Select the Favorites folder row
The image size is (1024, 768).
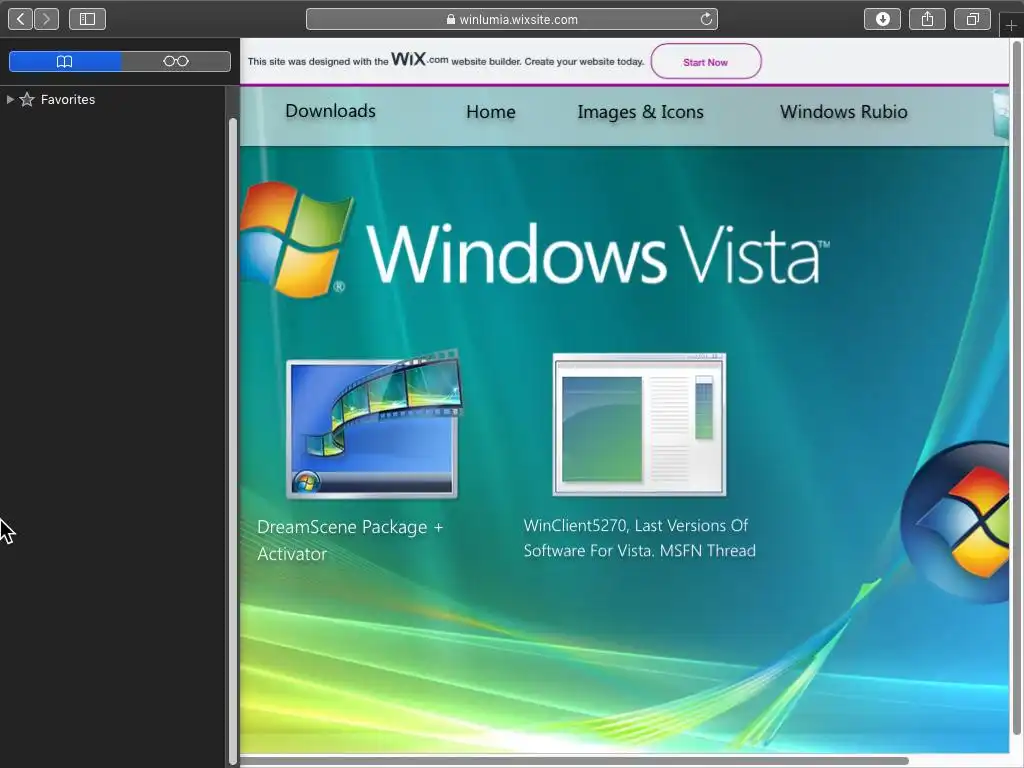pyautogui.click(x=112, y=99)
